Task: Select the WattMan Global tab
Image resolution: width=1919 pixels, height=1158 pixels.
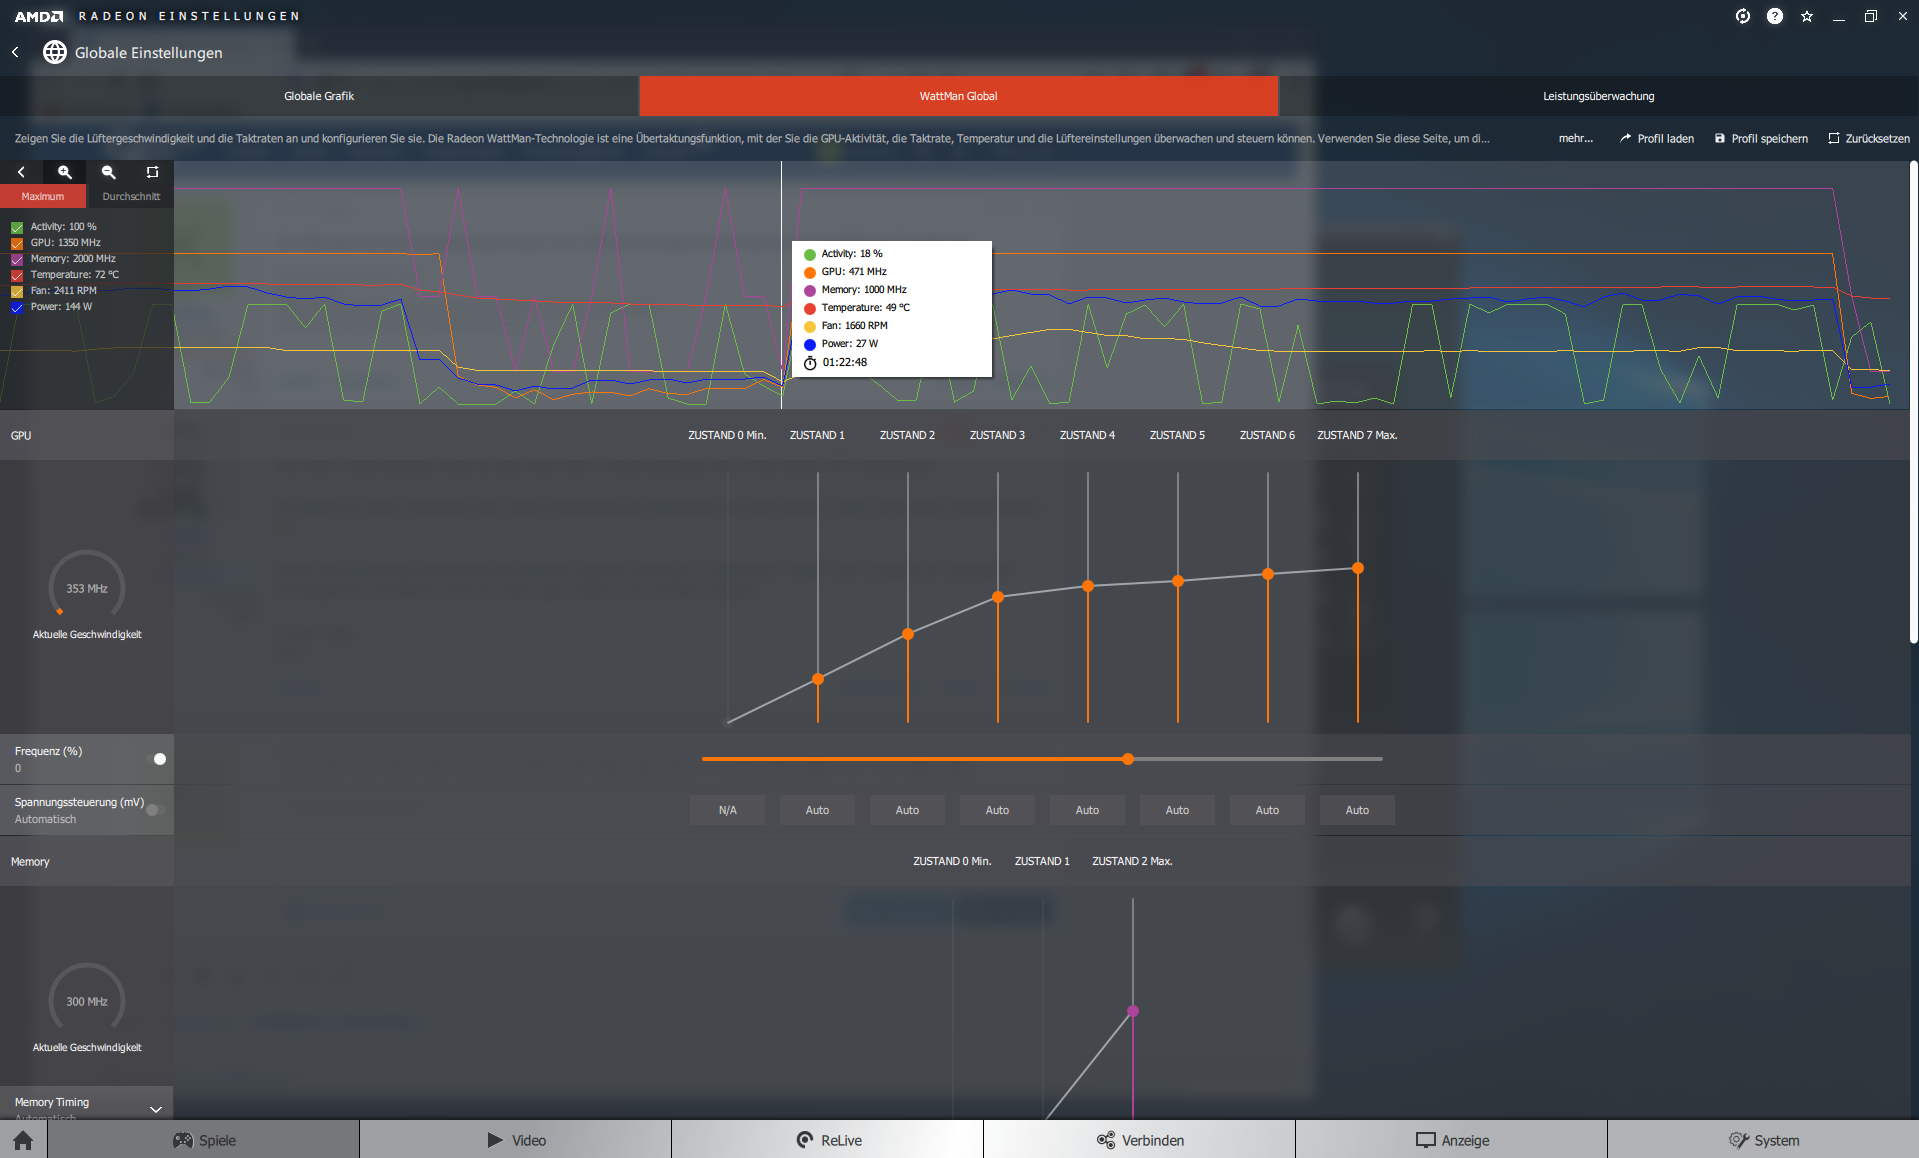Action: (958, 96)
